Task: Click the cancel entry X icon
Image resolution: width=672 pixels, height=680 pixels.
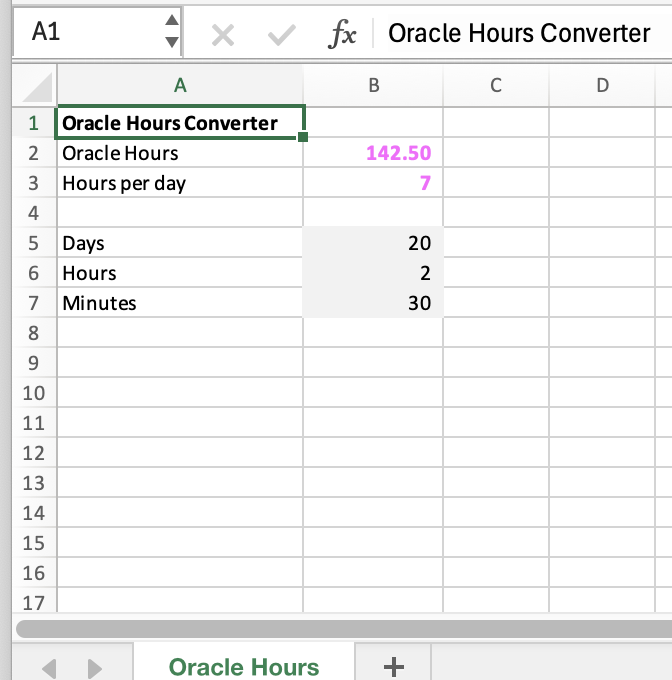Action: [223, 35]
